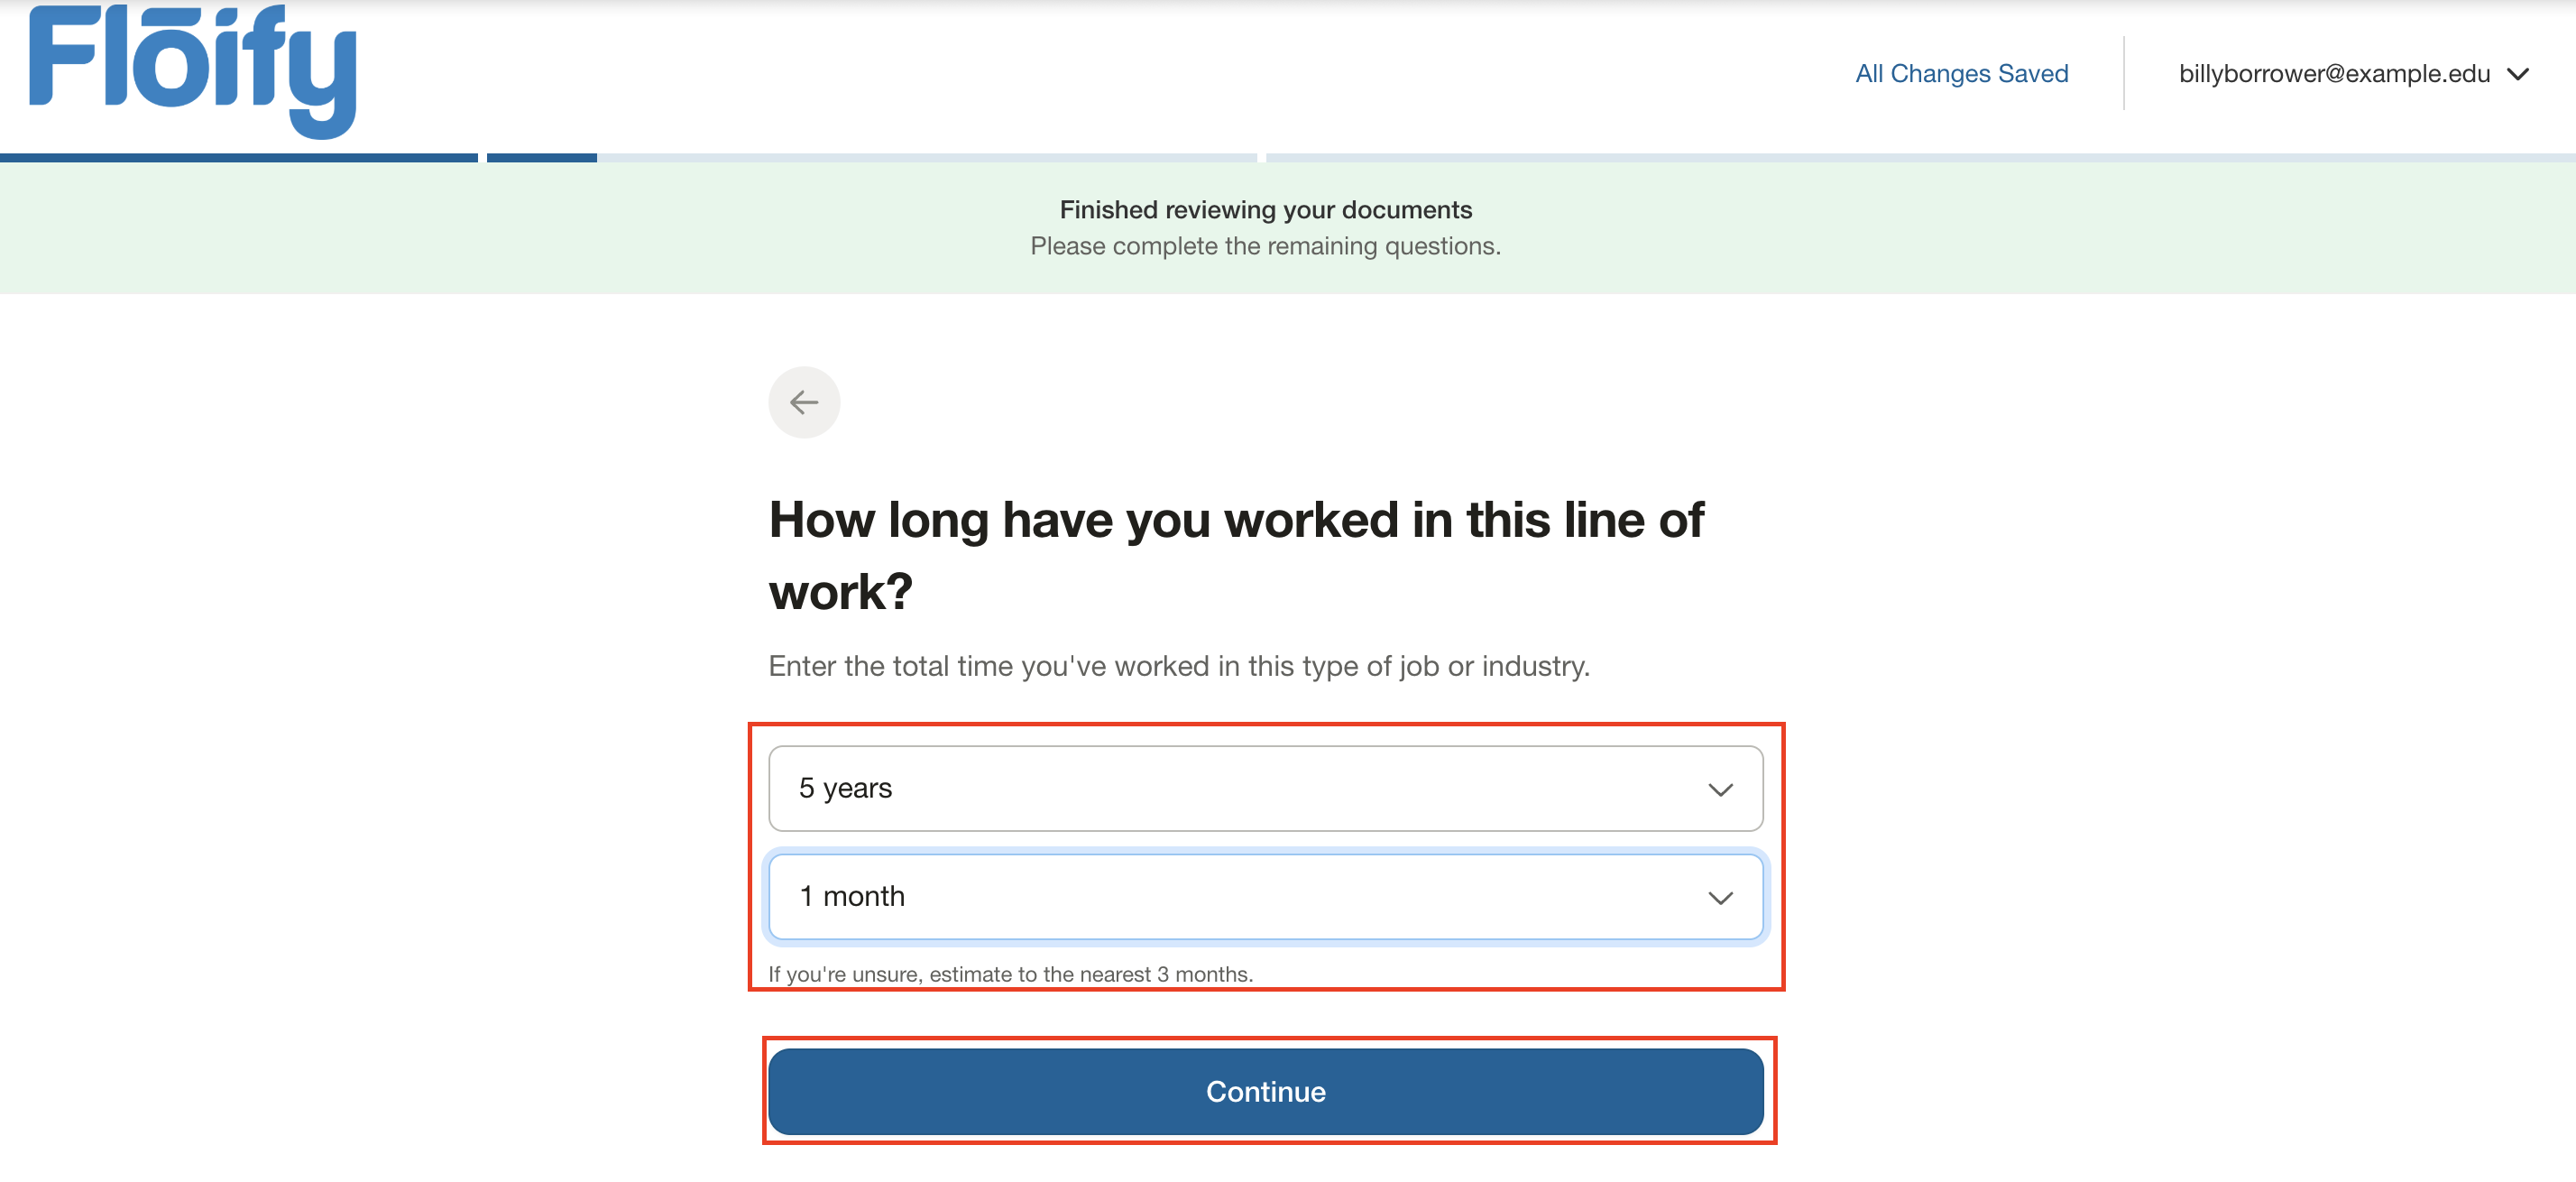Screen dimensions: 2576x1182
Task: Click the light unfilled part of the middle progress segment
Action: pos(925,157)
